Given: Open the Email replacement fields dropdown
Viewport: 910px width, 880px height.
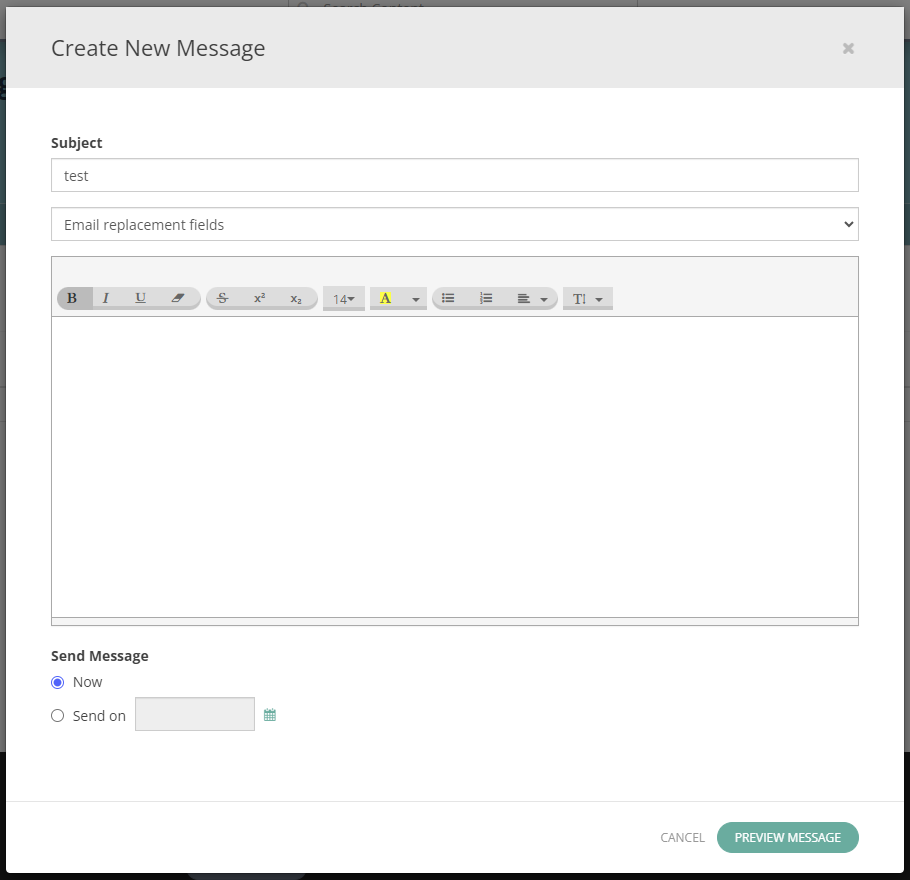Looking at the screenshot, I should click(454, 225).
